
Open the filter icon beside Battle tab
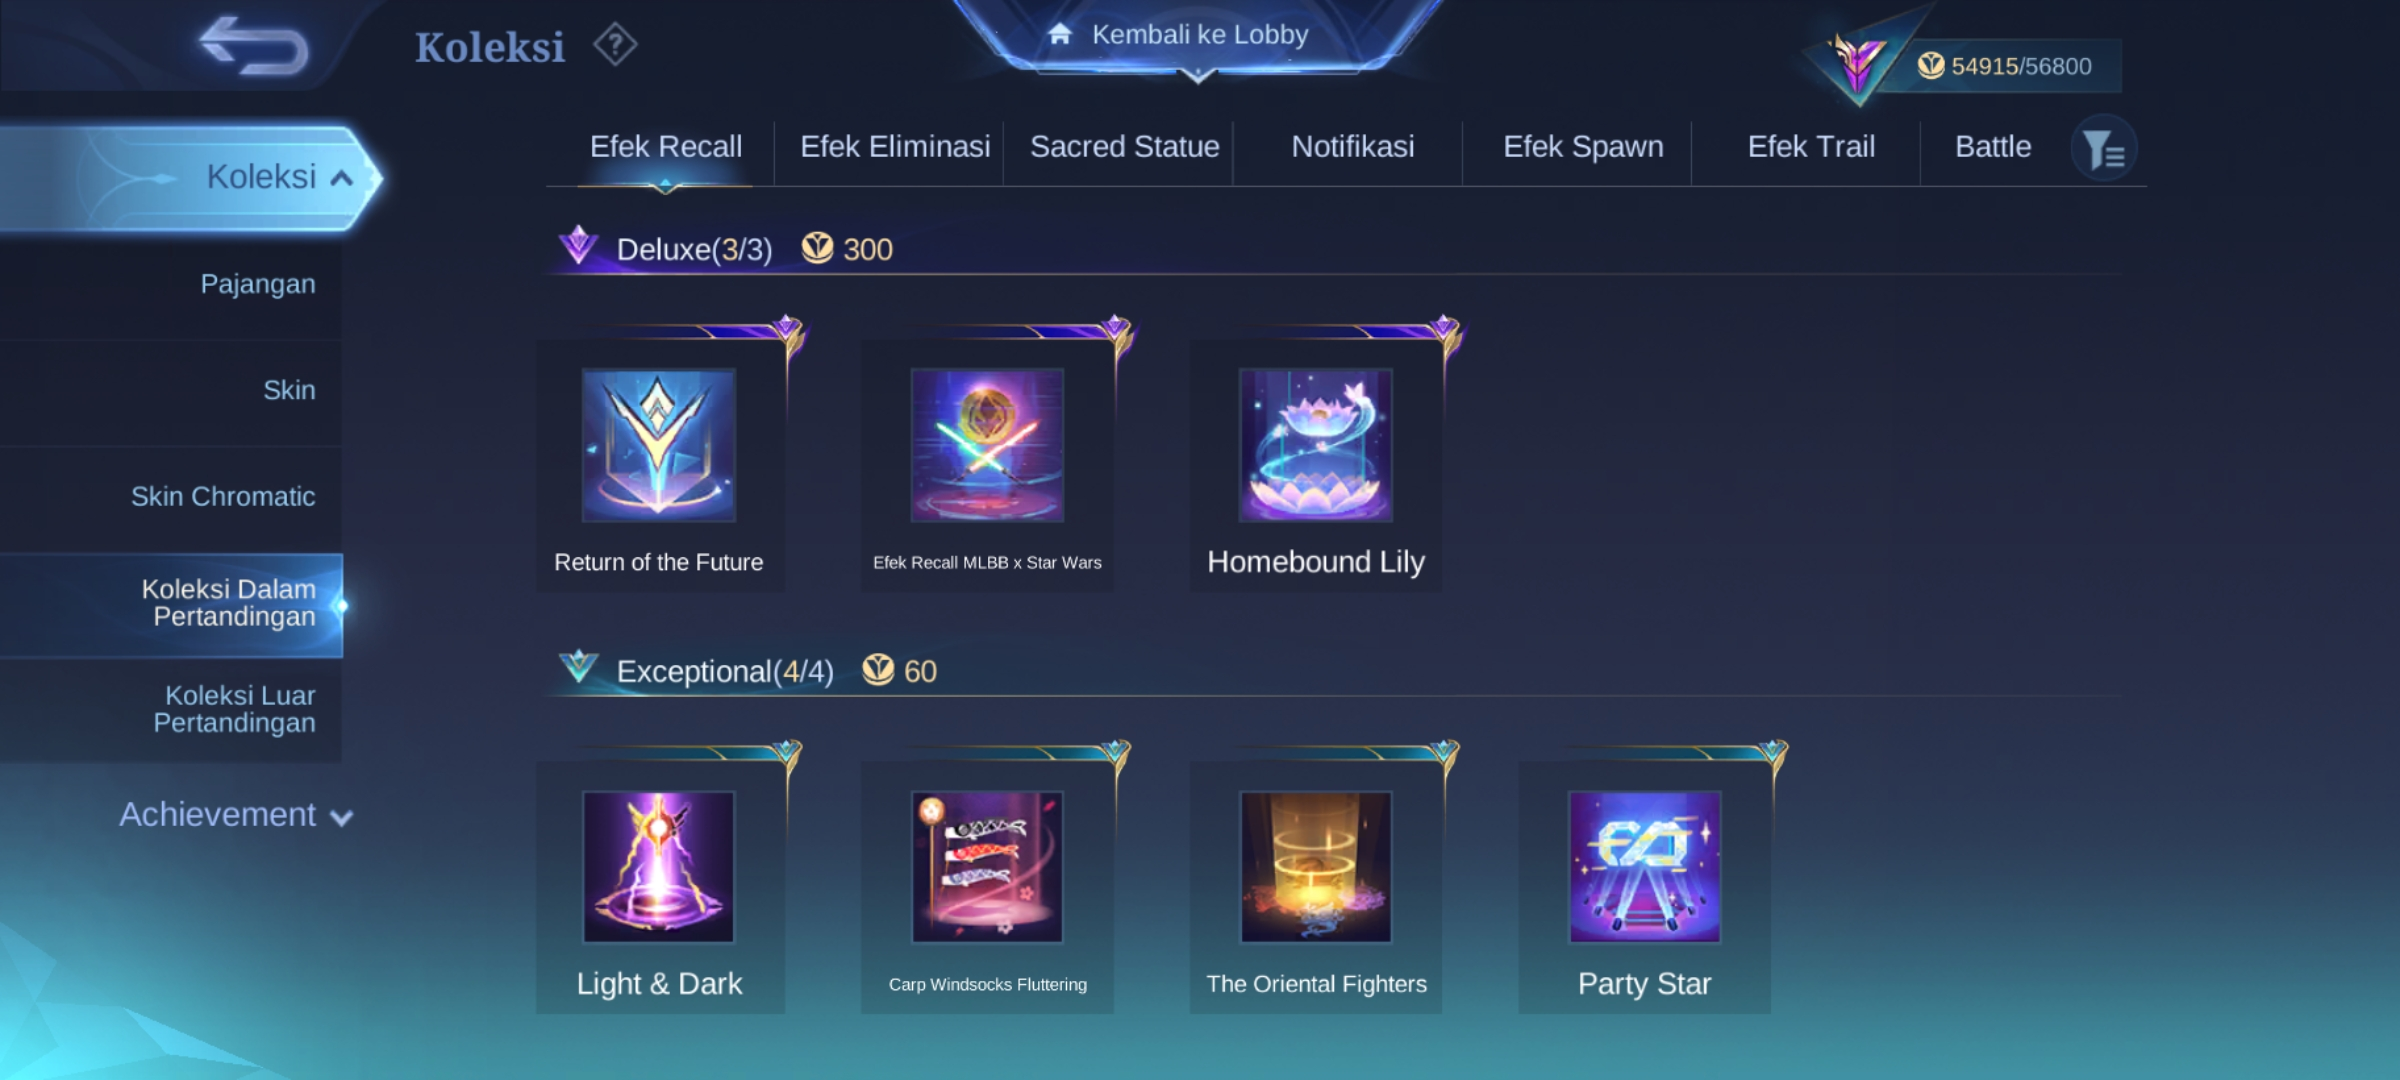click(x=2104, y=149)
